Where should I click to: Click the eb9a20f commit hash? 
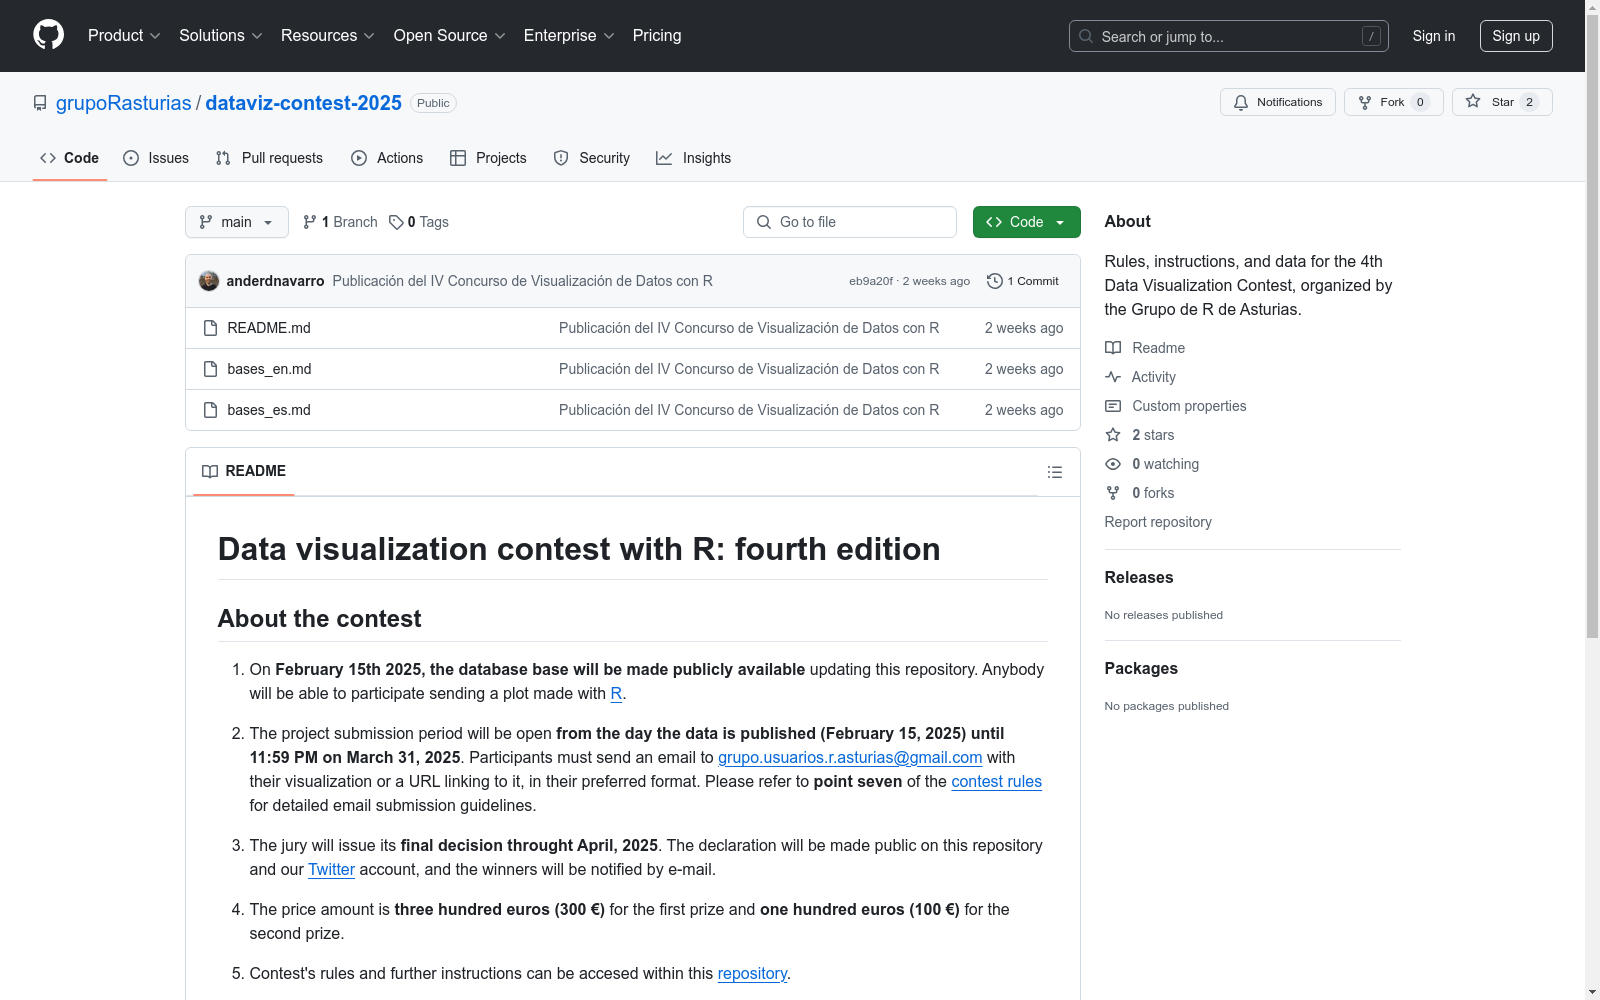(871, 281)
